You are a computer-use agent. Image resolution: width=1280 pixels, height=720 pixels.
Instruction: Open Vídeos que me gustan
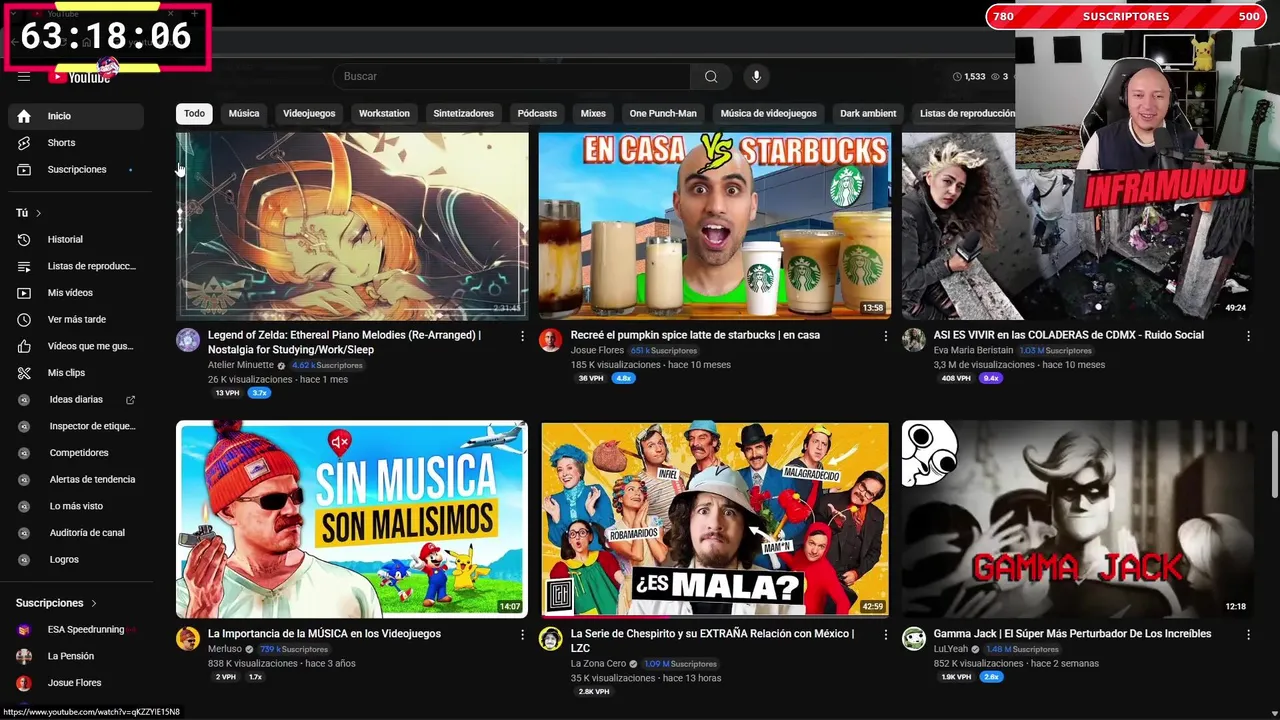pyautogui.click(x=76, y=346)
